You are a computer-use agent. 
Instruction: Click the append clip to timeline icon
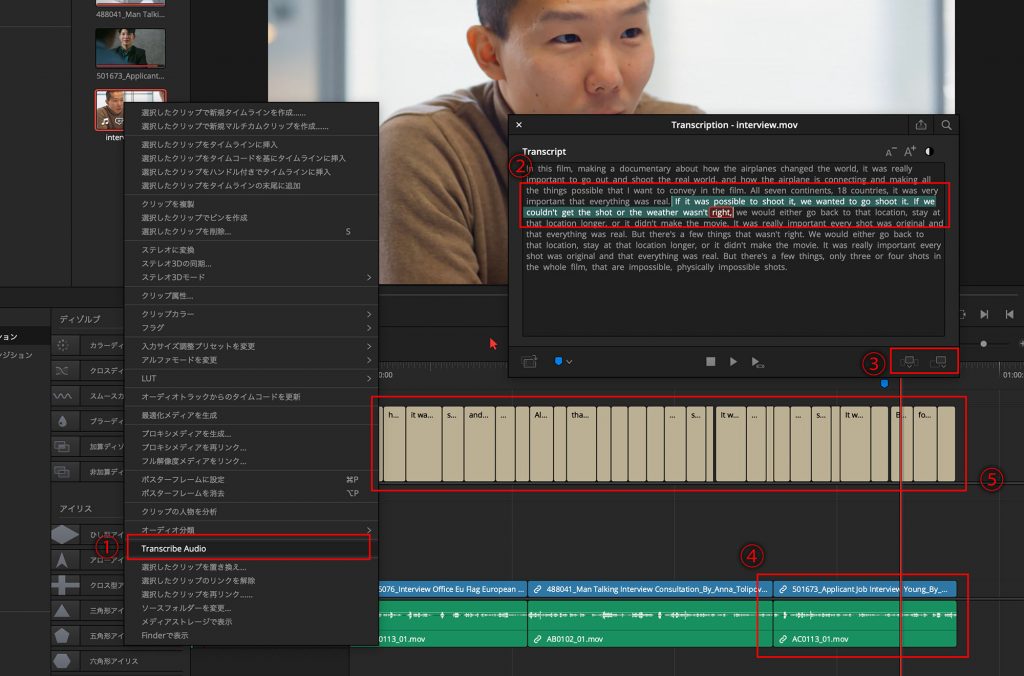click(x=939, y=362)
